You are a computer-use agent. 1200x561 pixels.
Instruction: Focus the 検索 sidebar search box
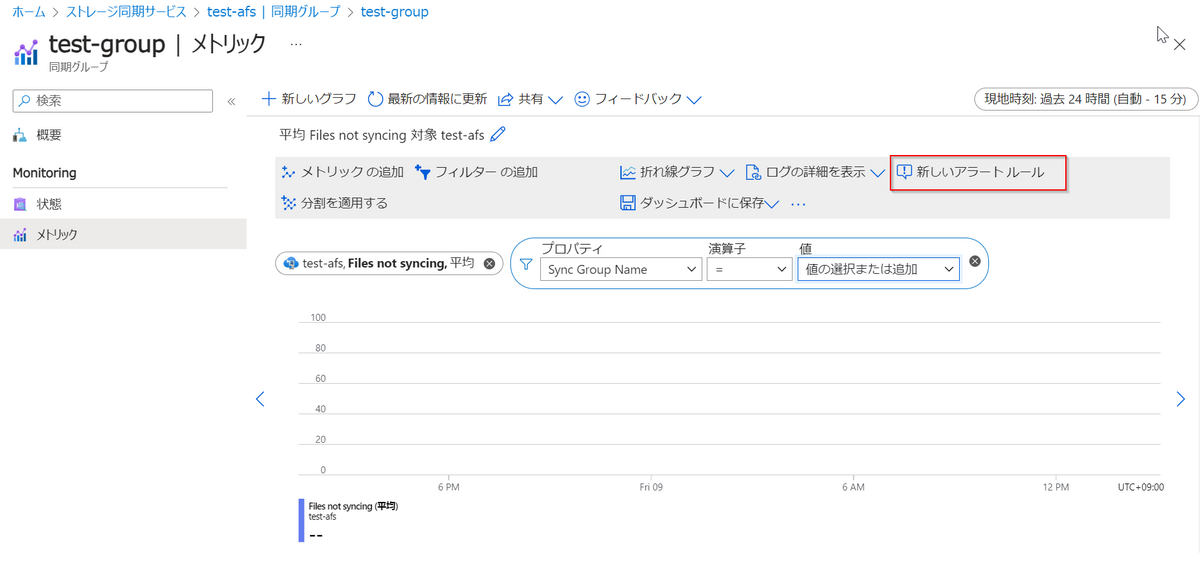(113, 101)
